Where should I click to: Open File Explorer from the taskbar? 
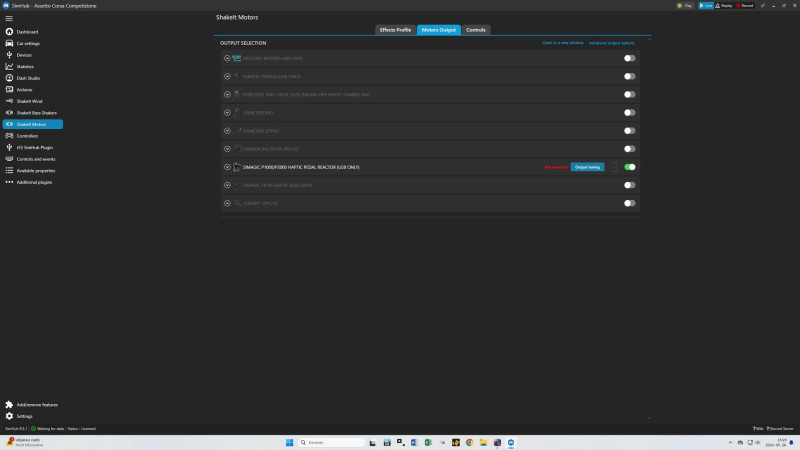pos(483,442)
